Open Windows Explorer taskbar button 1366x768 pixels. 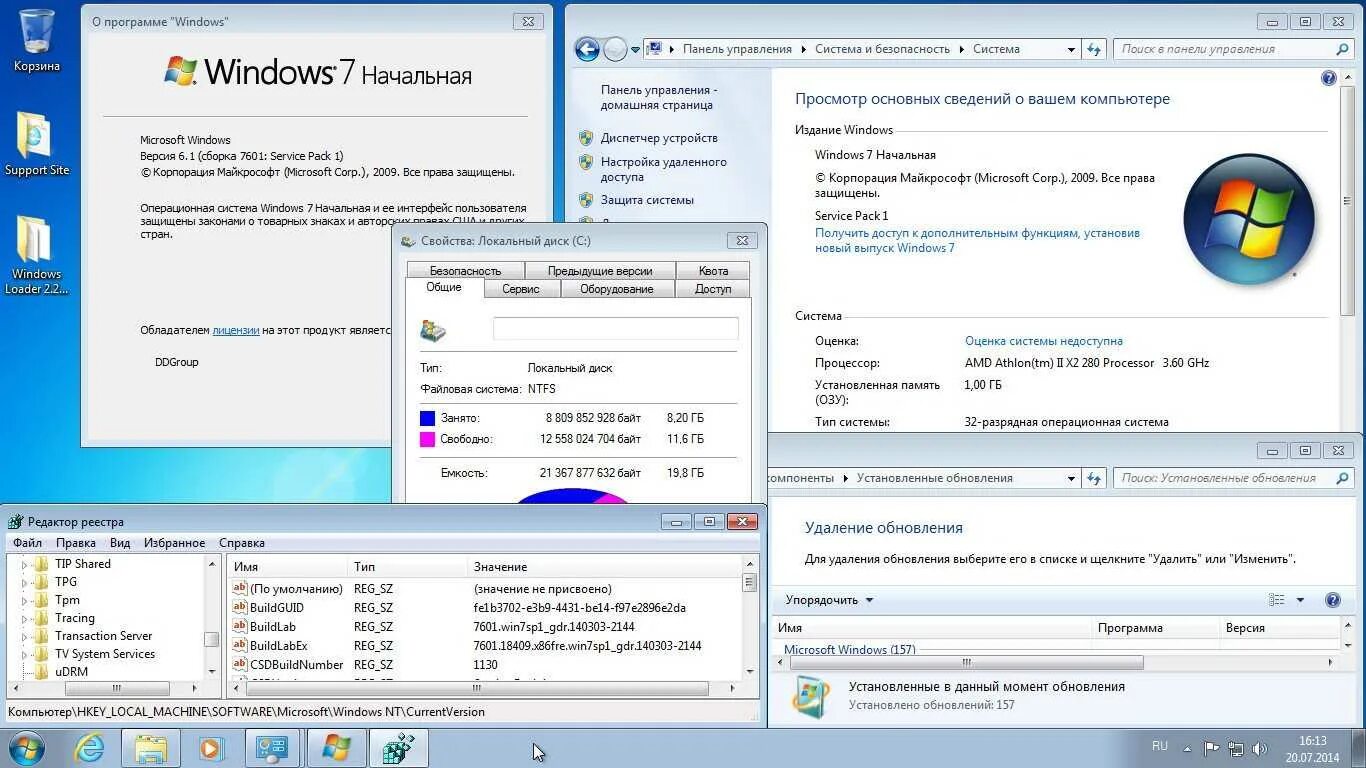pos(151,748)
